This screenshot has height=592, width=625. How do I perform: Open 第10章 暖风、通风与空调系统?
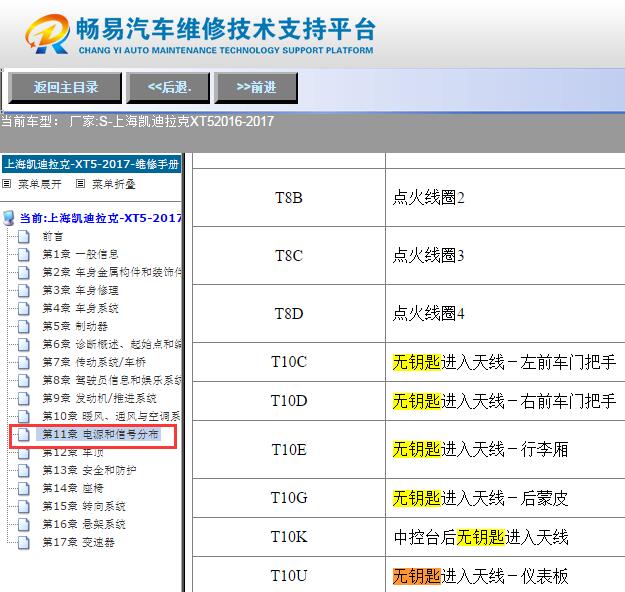pyautogui.click(x=112, y=416)
